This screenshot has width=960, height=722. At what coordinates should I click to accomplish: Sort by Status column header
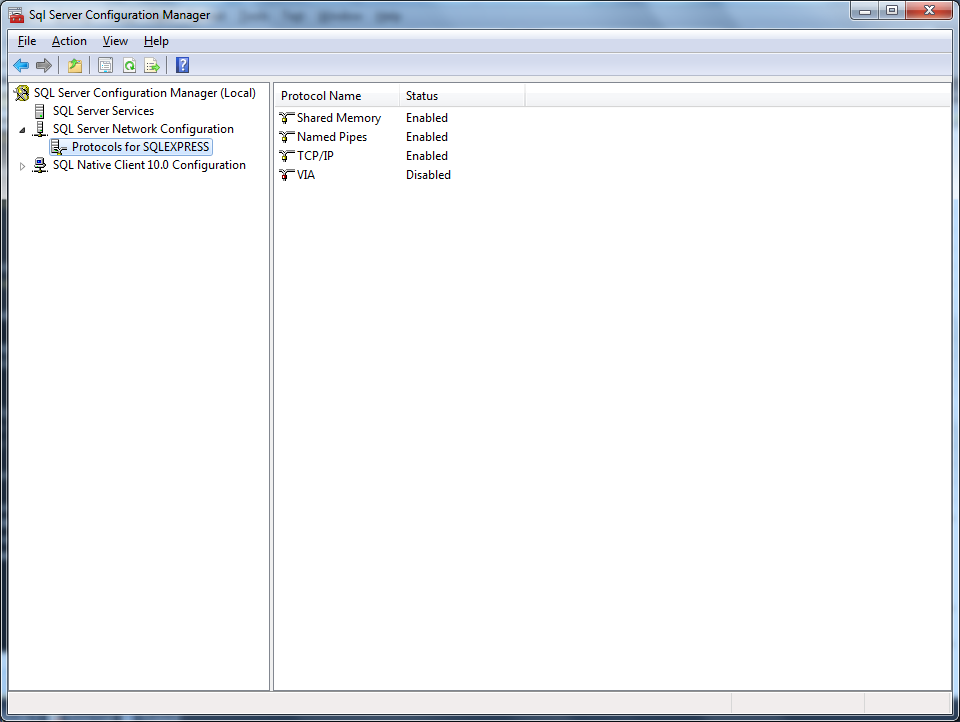[462, 96]
